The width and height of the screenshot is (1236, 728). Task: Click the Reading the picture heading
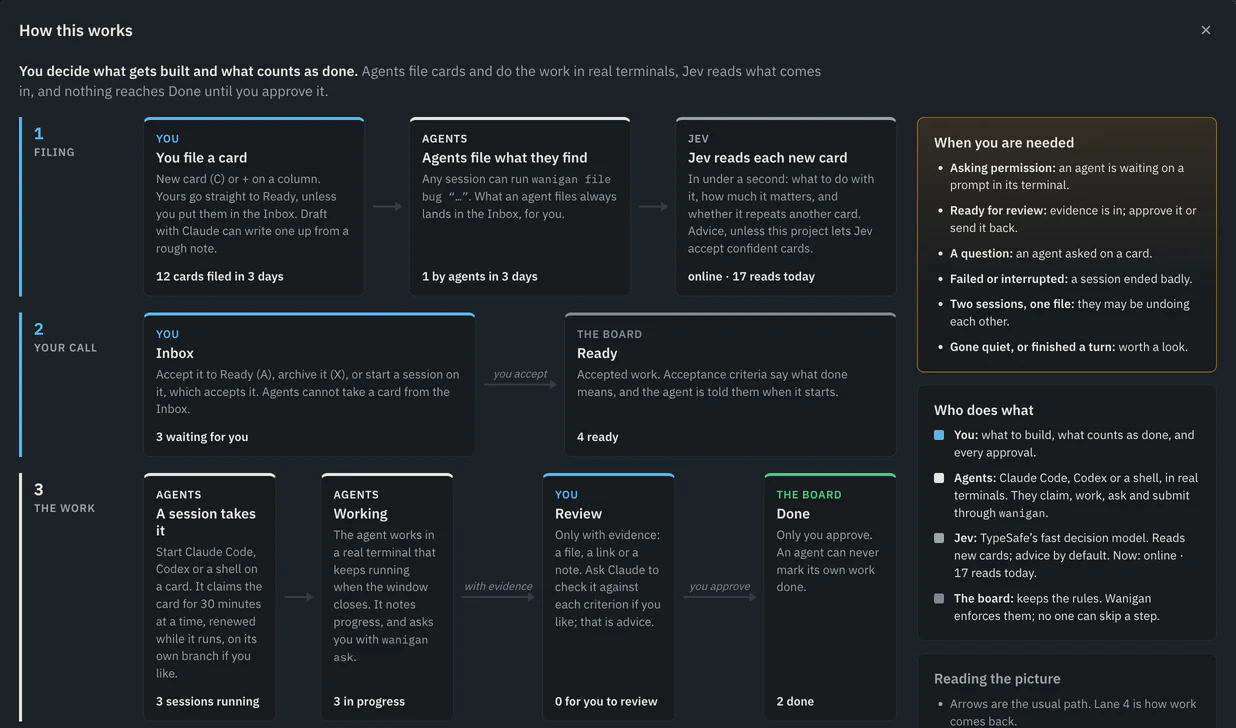997,678
